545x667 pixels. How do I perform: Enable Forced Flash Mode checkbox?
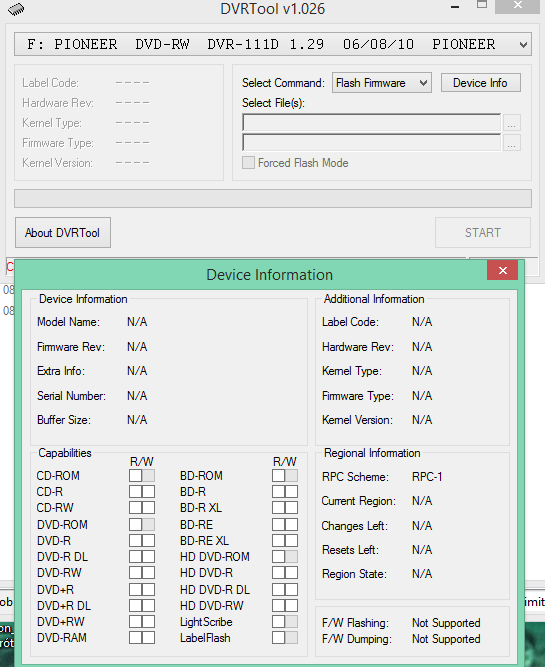pyautogui.click(x=248, y=162)
